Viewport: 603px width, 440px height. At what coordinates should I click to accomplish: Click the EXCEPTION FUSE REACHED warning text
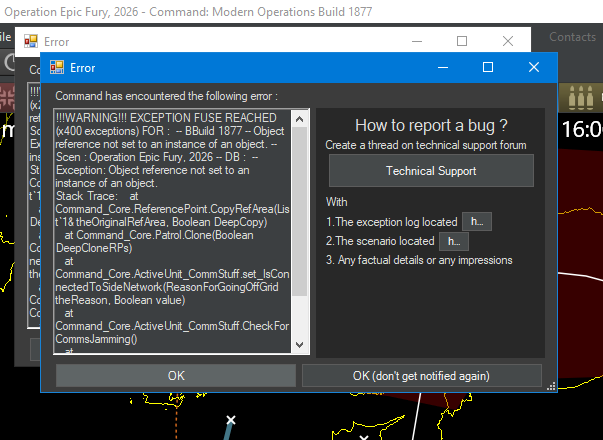click(166, 118)
